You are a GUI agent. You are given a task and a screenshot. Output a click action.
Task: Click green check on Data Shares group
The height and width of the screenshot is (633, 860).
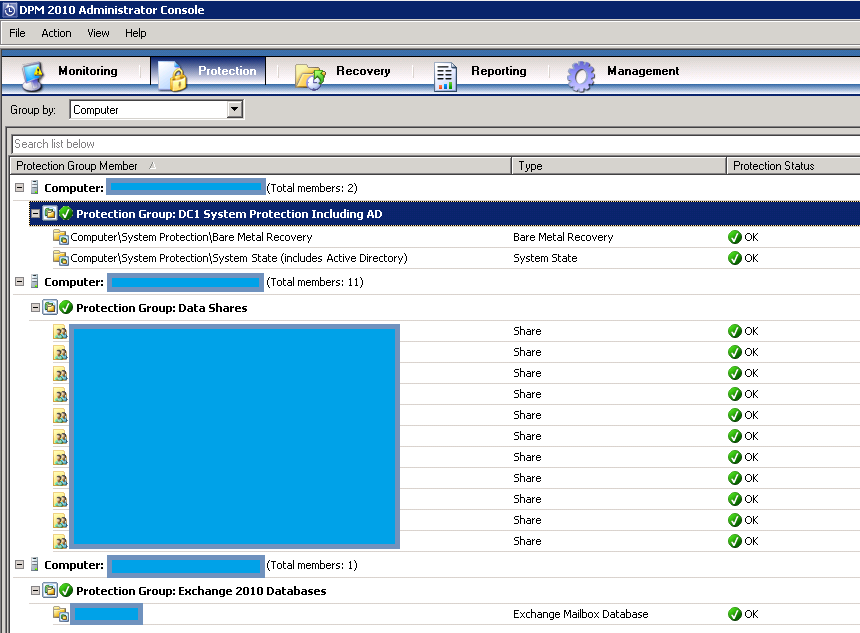66,308
